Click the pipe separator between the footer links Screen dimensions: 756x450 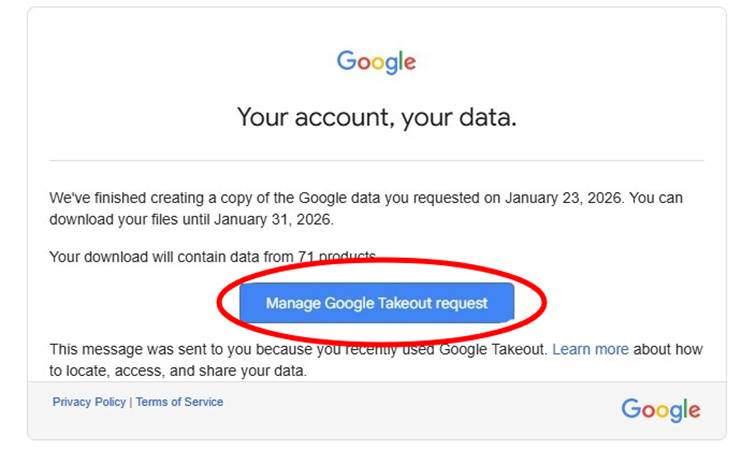[x=130, y=402]
